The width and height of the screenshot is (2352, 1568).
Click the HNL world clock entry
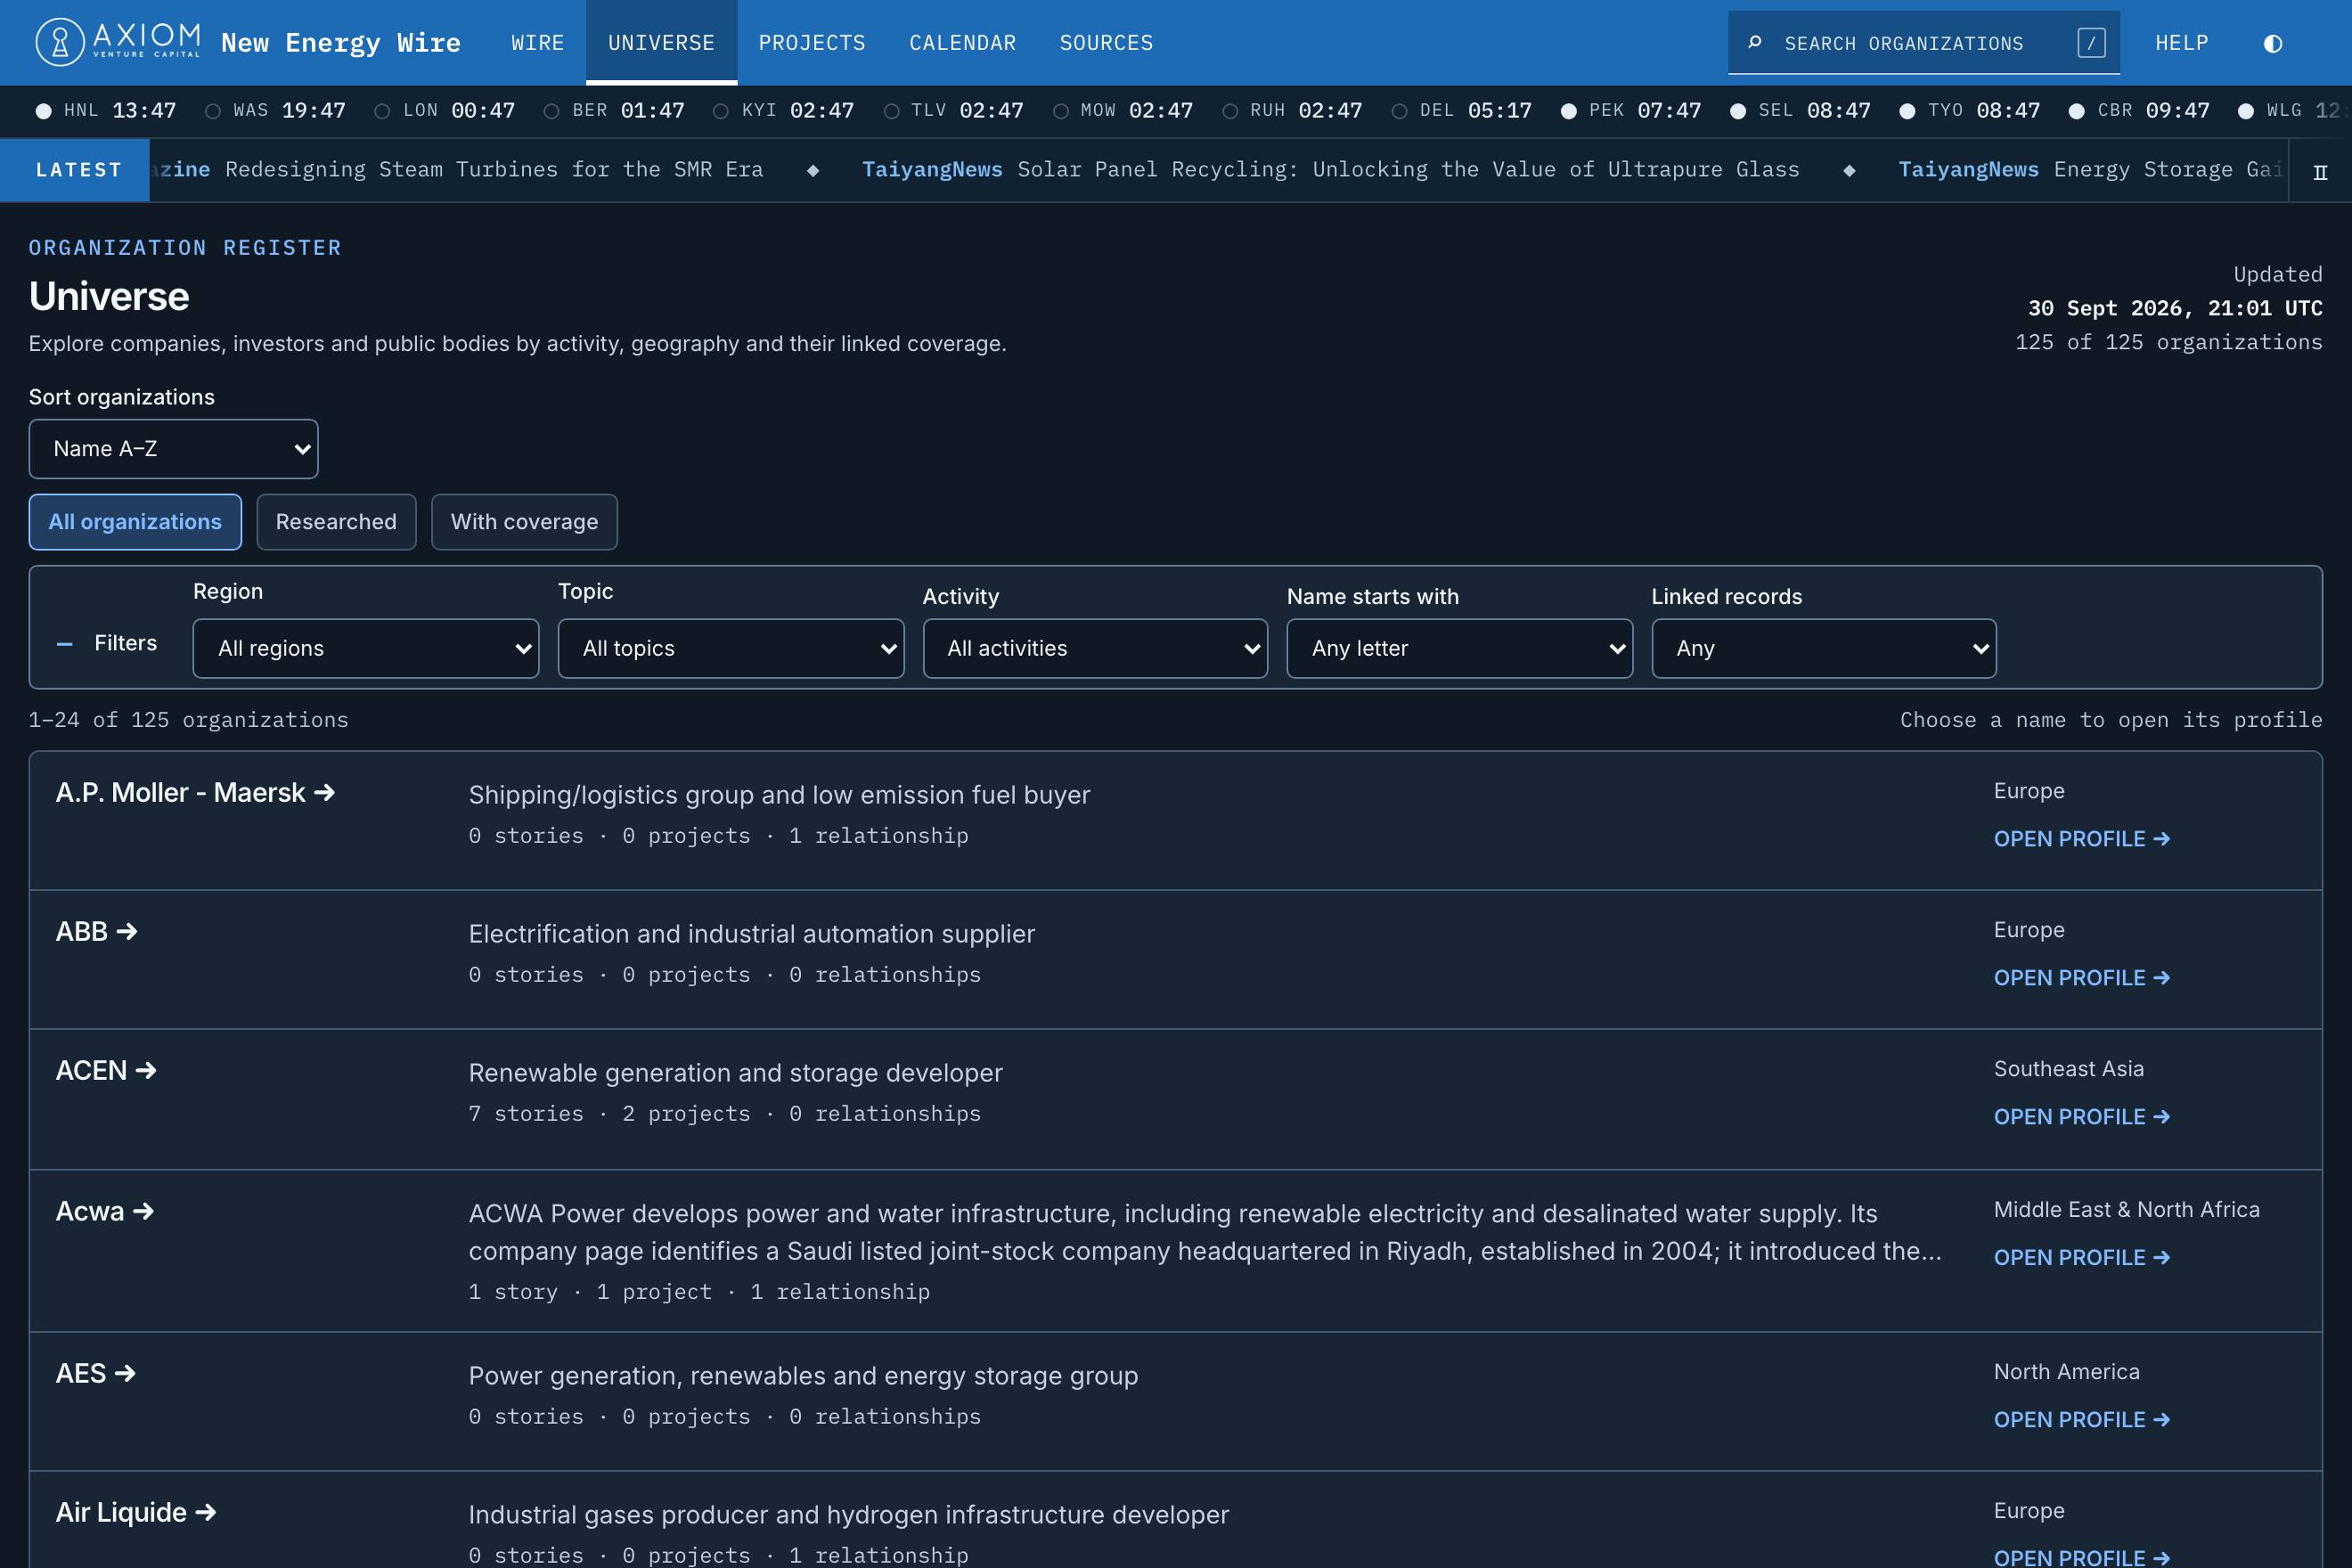pos(106,110)
